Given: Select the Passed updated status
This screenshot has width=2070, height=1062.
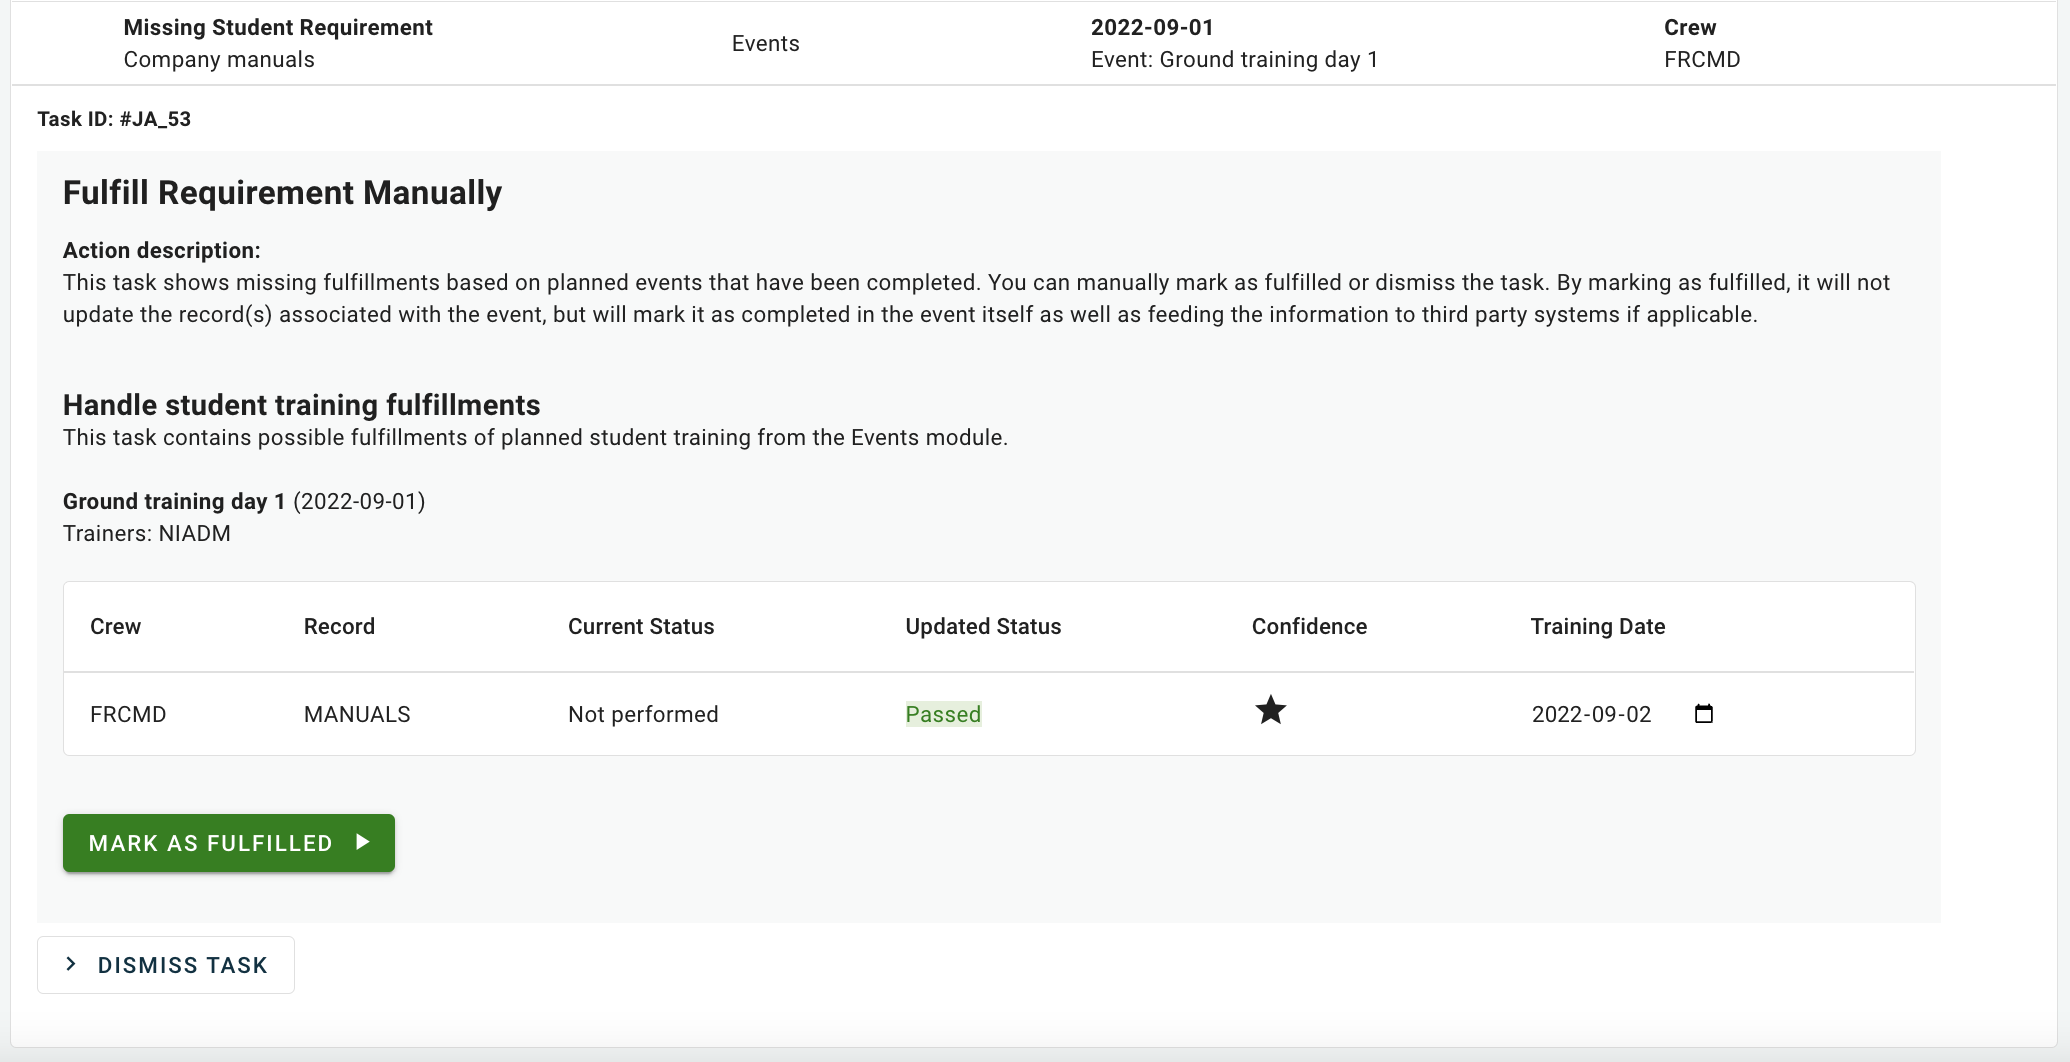Looking at the screenshot, I should click(x=943, y=714).
